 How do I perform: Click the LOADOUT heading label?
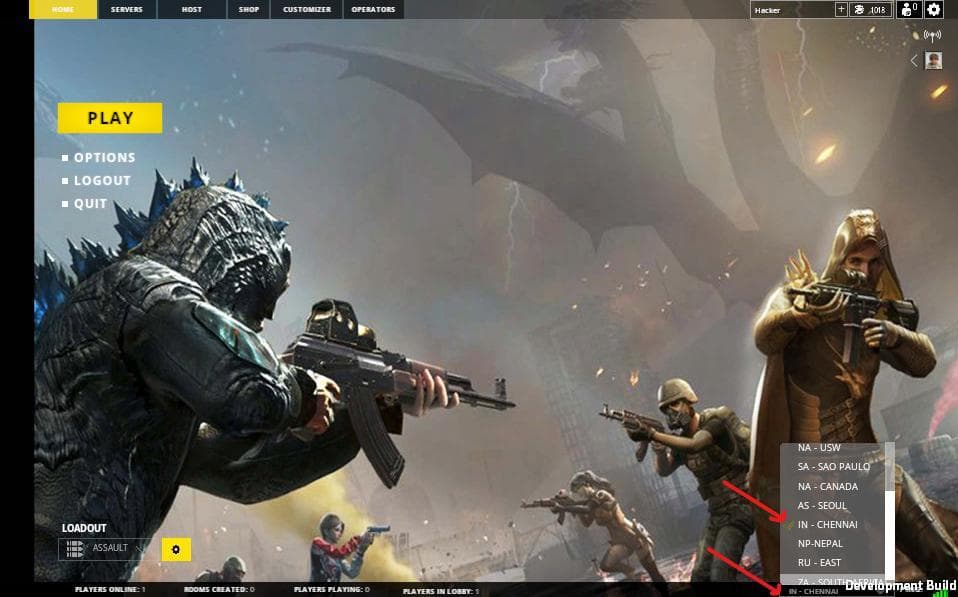(84, 528)
